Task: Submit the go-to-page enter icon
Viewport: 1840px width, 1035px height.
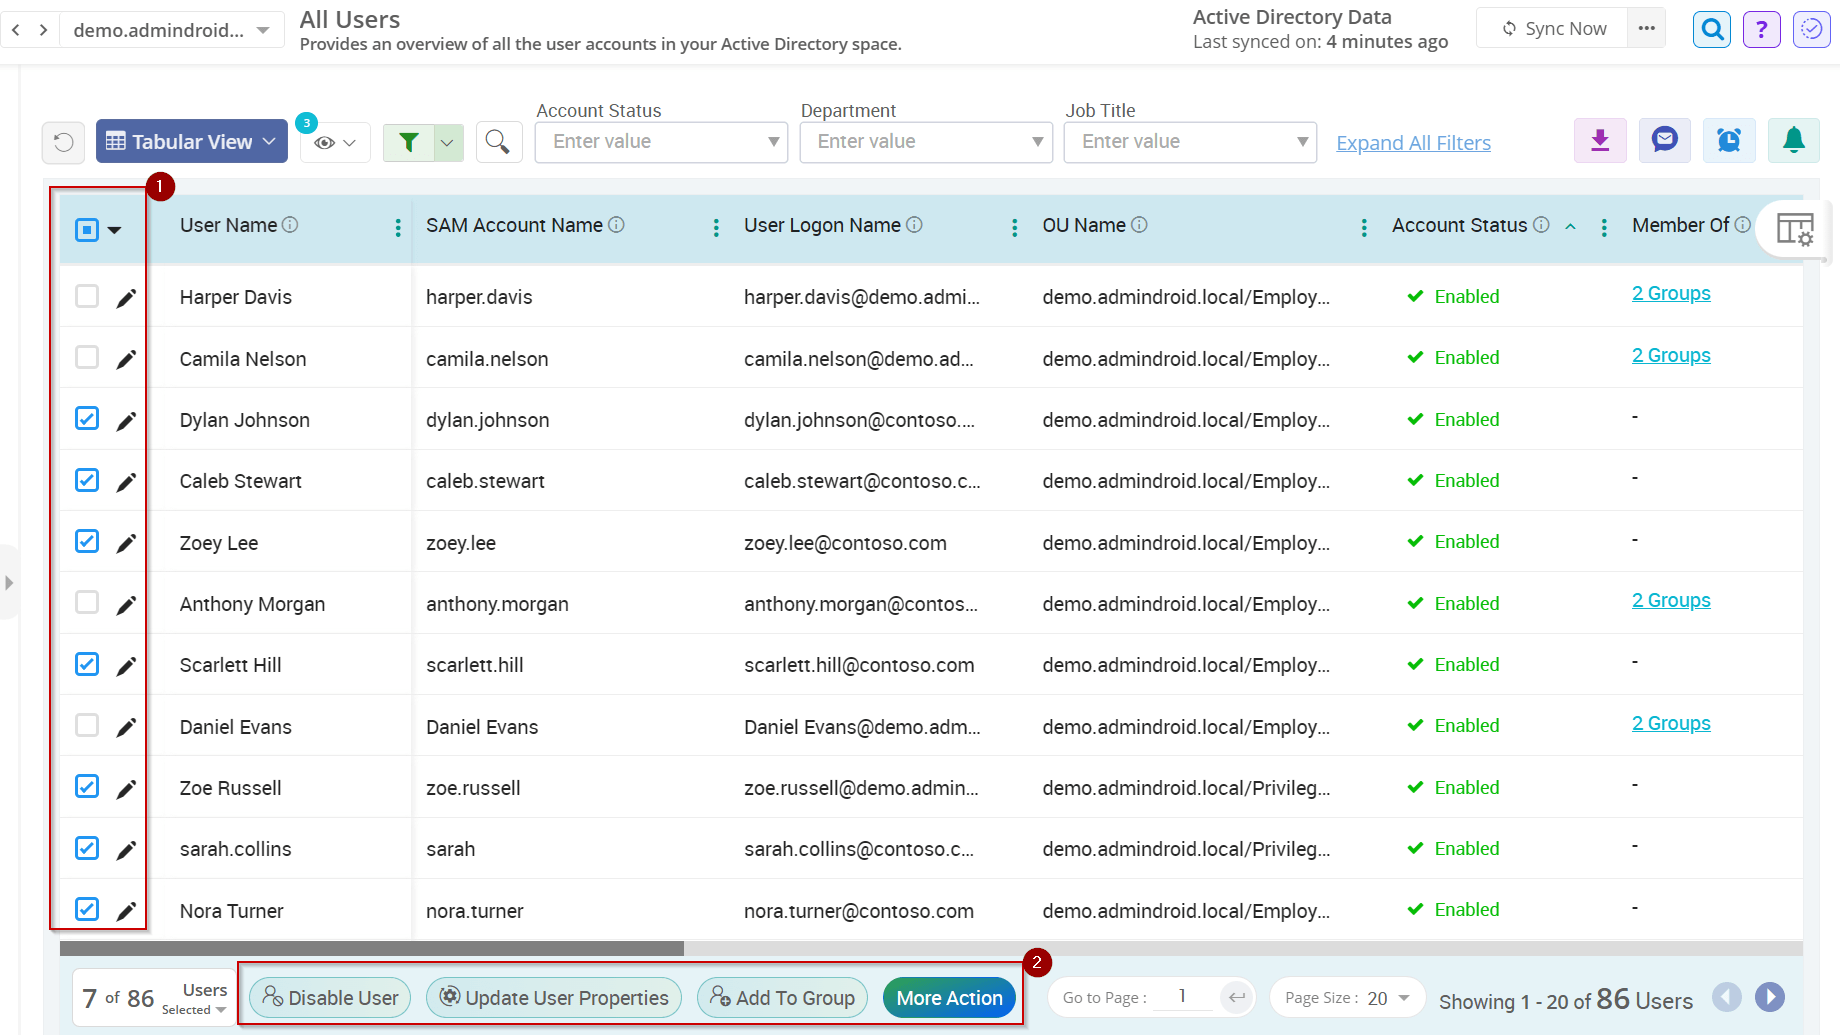Action: coord(1237,997)
